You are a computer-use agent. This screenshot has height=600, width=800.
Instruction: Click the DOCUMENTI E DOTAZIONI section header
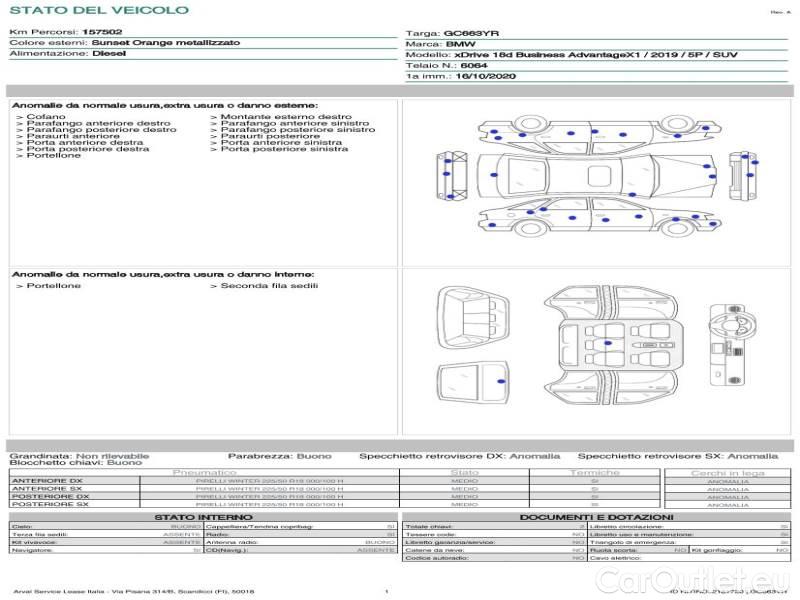(597, 516)
